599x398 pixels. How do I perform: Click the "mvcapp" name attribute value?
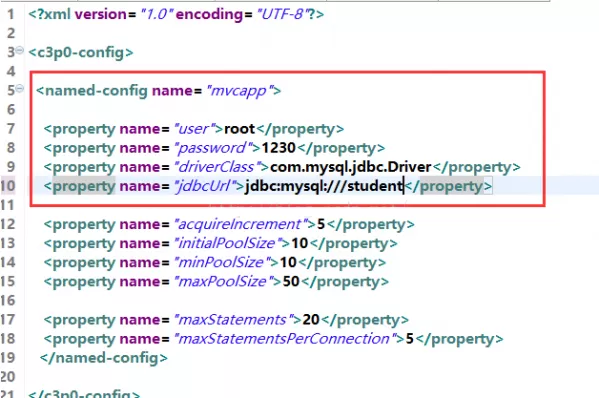(239, 91)
